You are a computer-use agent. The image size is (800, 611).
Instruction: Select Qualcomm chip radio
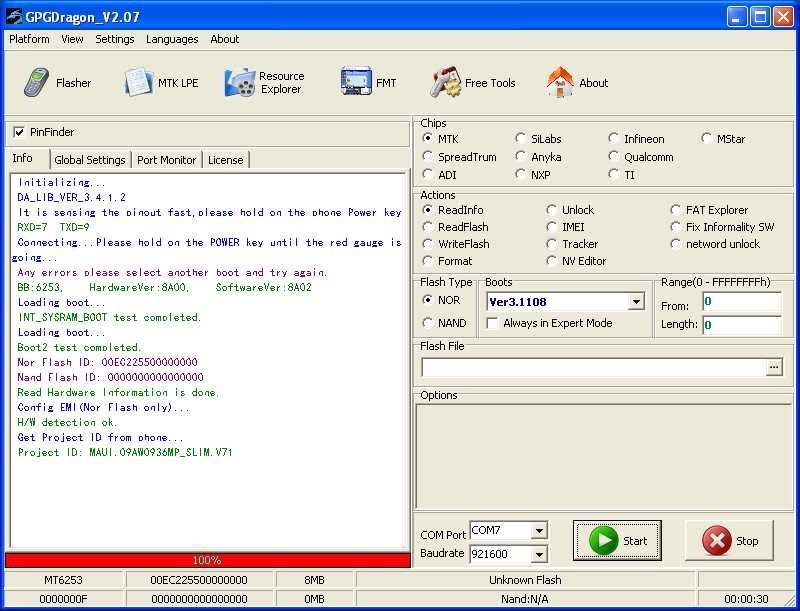[x=613, y=156]
